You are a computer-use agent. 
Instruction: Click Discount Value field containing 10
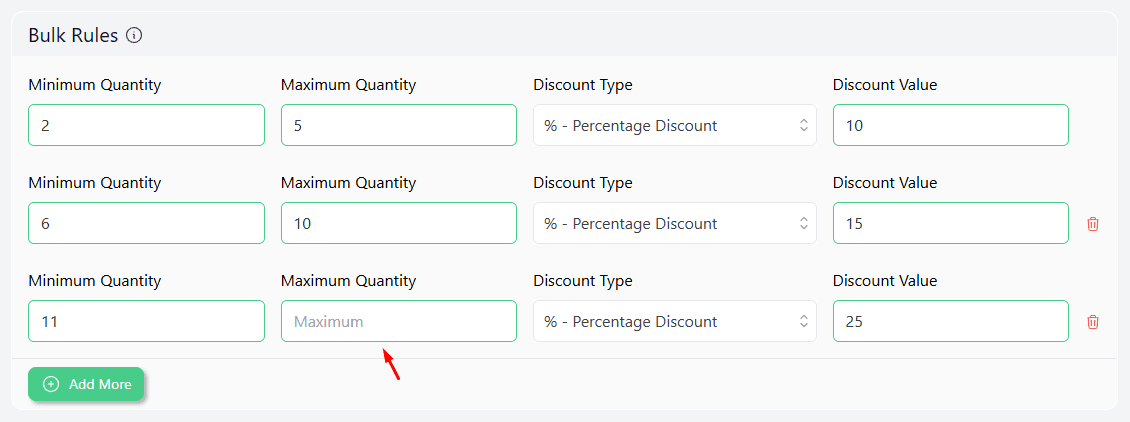coord(950,125)
